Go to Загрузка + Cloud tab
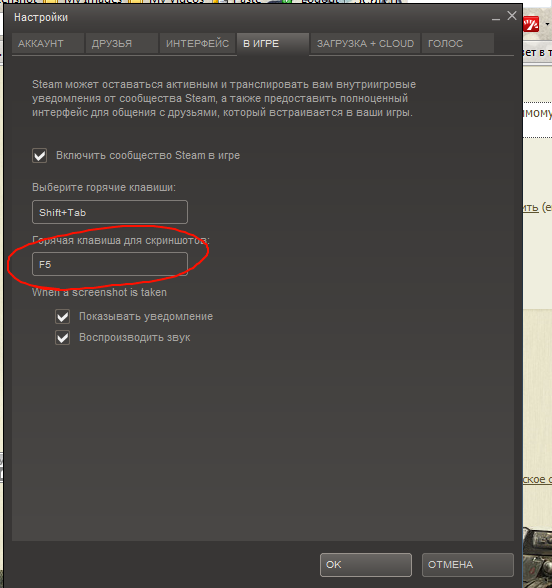The height and width of the screenshot is (588, 552). point(365,44)
